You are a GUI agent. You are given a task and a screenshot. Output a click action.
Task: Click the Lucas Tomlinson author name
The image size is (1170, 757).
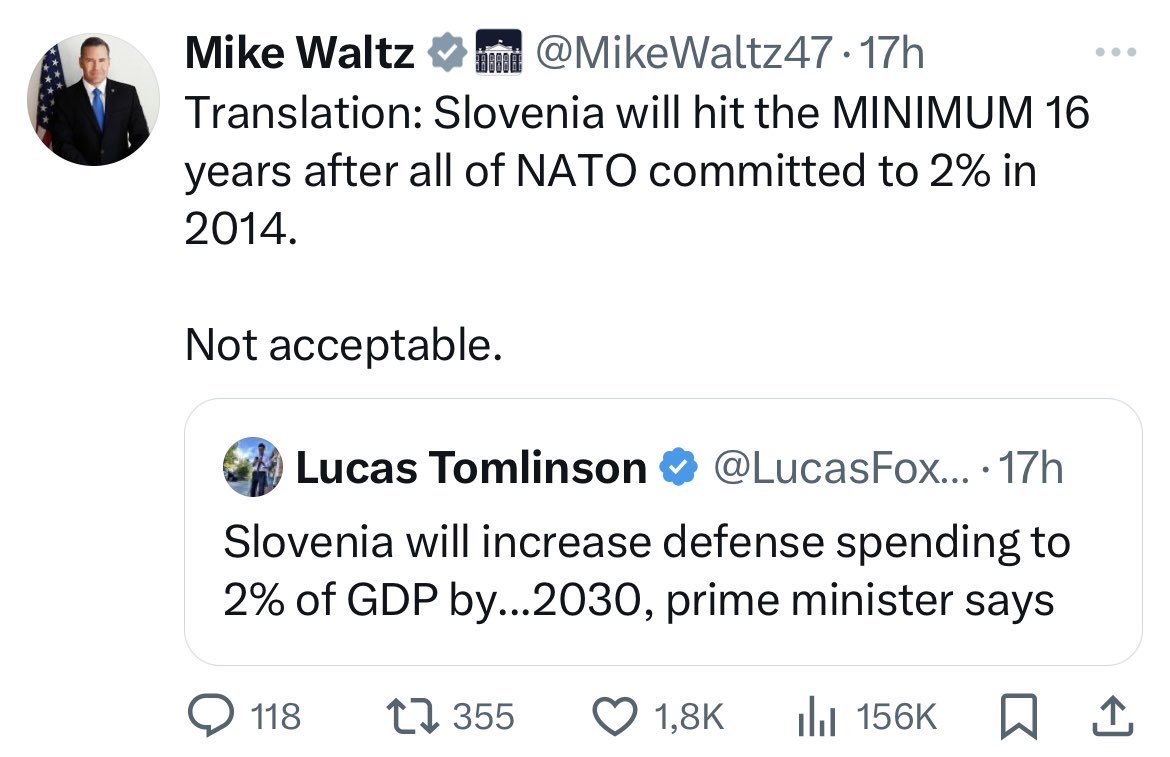click(471, 468)
